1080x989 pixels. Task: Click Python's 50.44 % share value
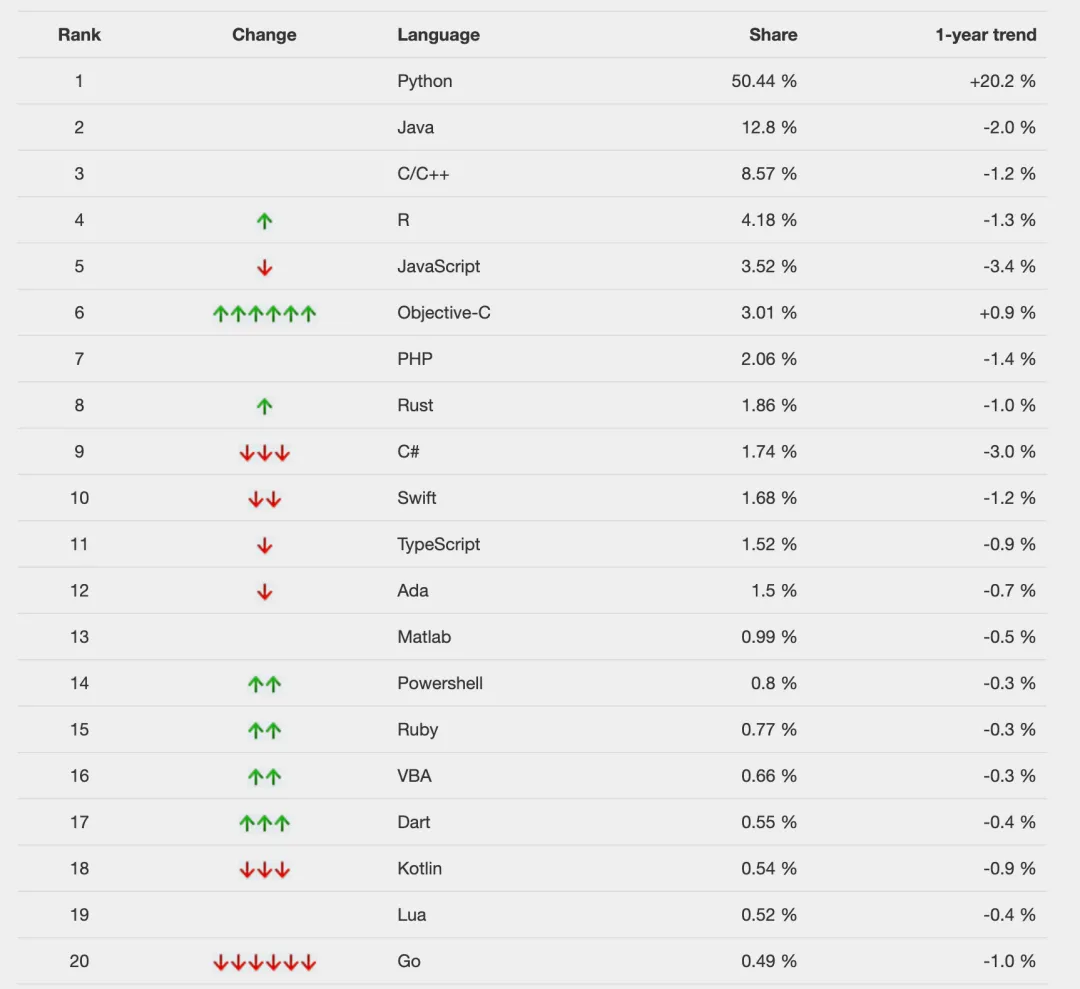pos(764,81)
